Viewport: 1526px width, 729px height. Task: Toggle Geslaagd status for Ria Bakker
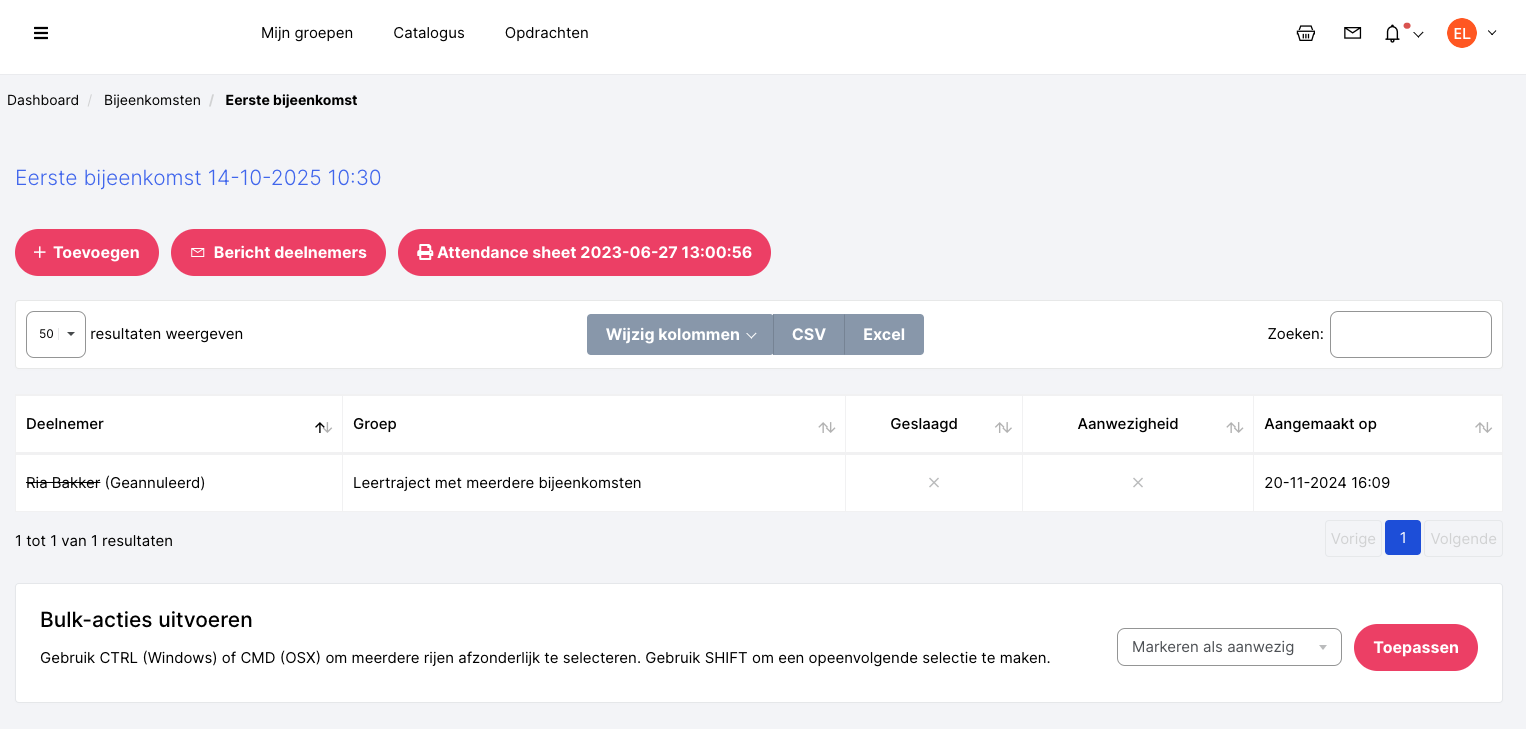tap(934, 483)
